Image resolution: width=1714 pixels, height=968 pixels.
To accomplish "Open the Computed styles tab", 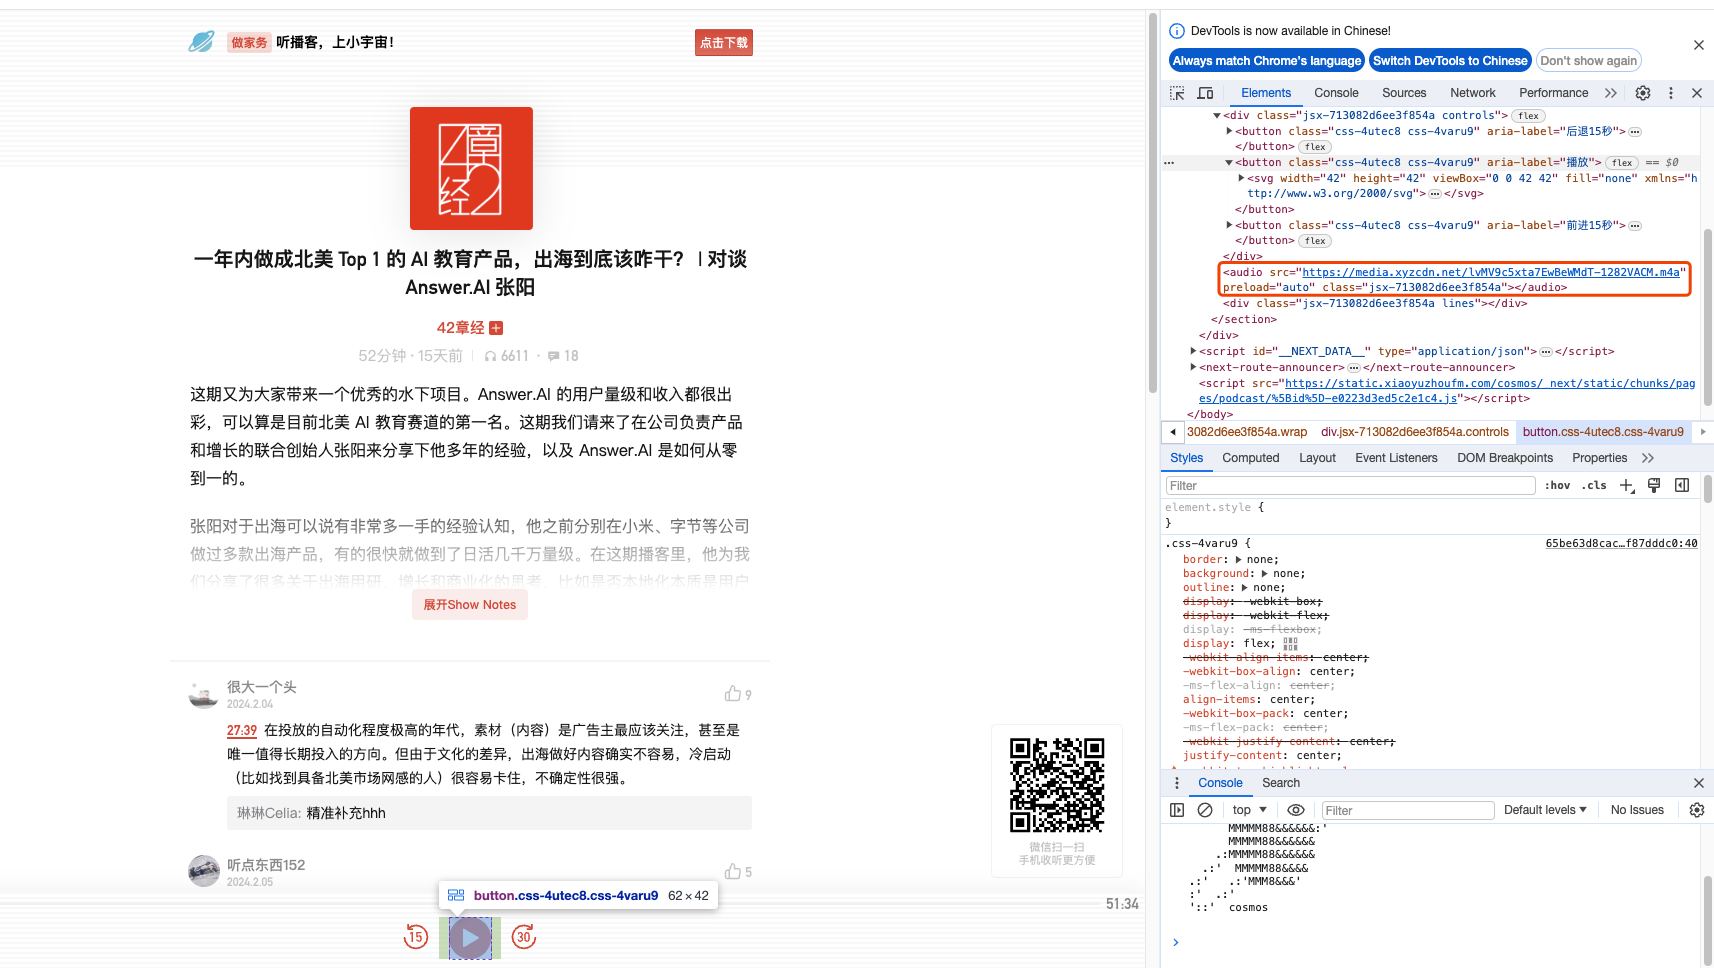I will point(1250,458).
